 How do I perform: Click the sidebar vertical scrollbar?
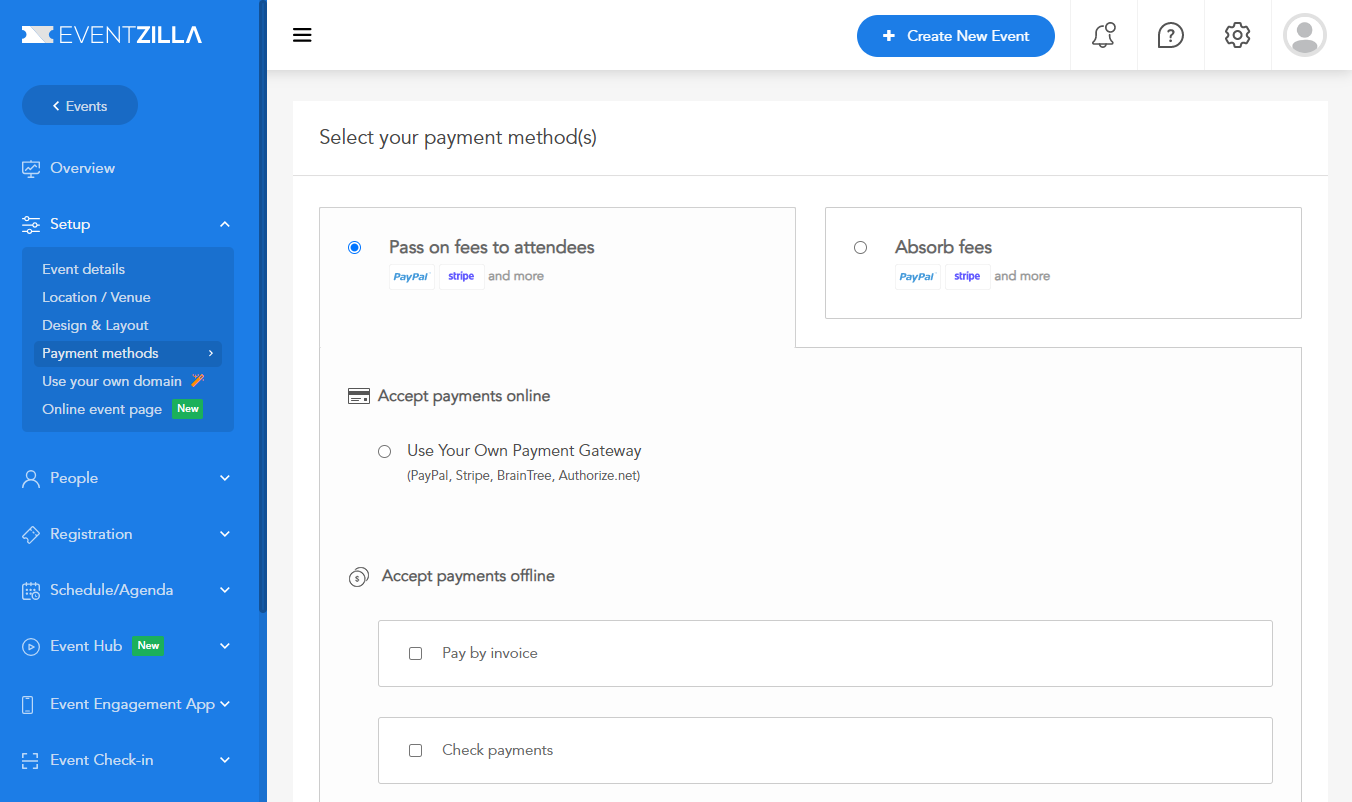pos(263,305)
